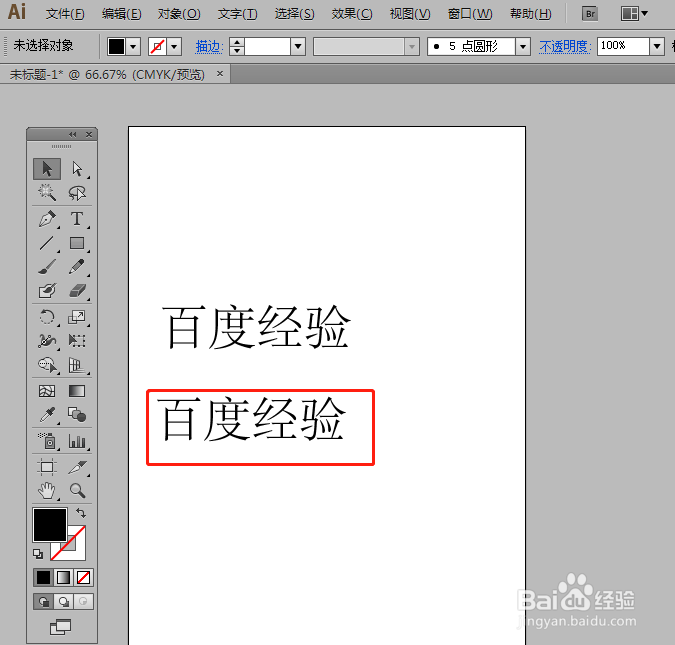Select the Hand tool

pos(47,491)
